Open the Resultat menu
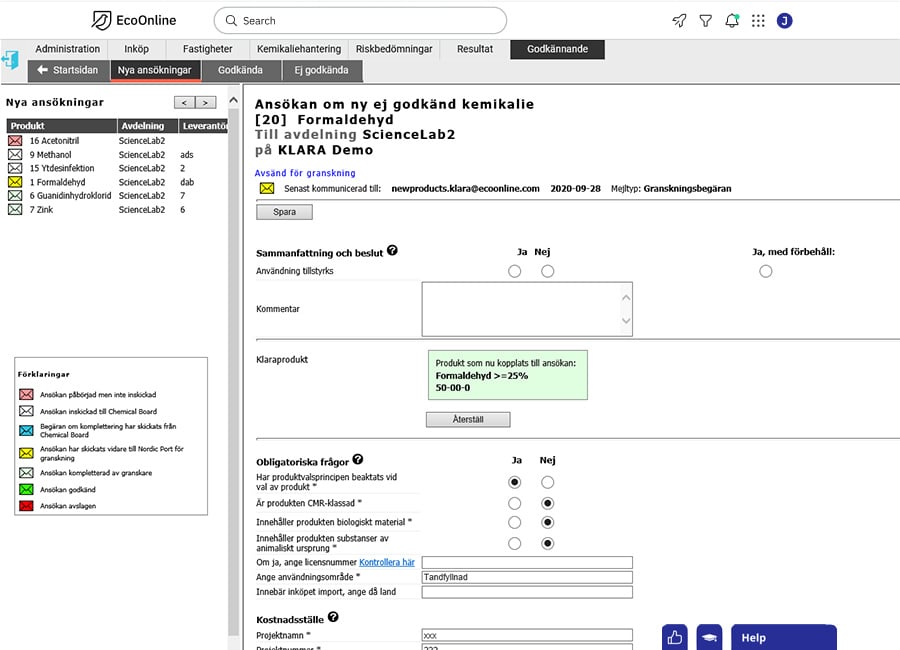The width and height of the screenshot is (900, 650). 475,49
